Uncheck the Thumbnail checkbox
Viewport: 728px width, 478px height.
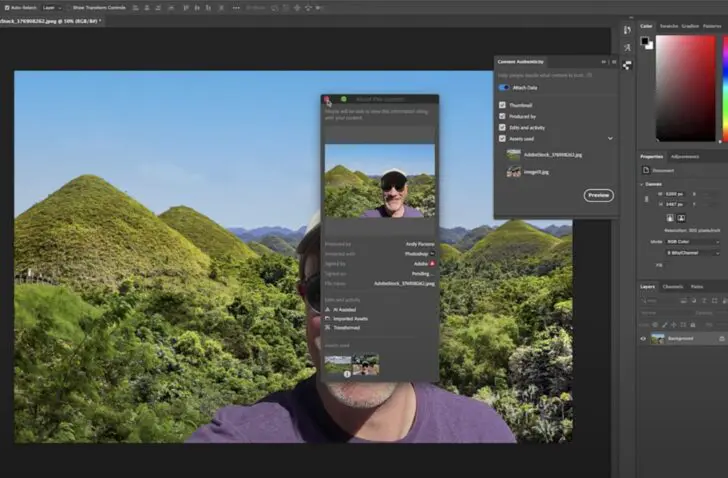502,105
